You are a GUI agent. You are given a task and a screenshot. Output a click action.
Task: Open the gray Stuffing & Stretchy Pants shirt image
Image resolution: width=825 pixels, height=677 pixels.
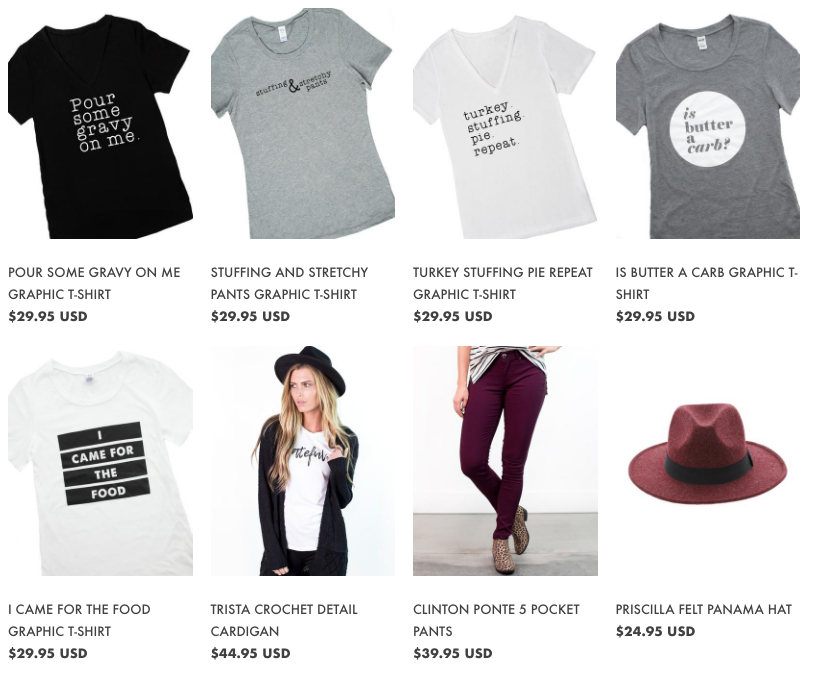(303, 124)
